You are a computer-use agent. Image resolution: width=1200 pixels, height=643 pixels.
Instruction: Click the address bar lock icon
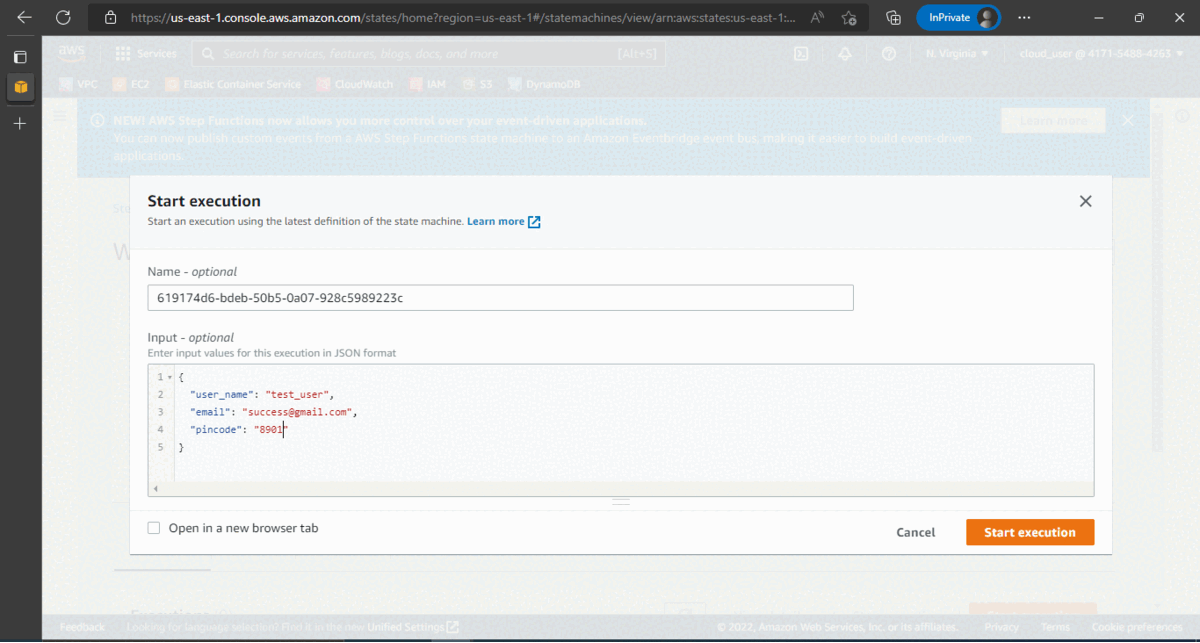point(111,18)
